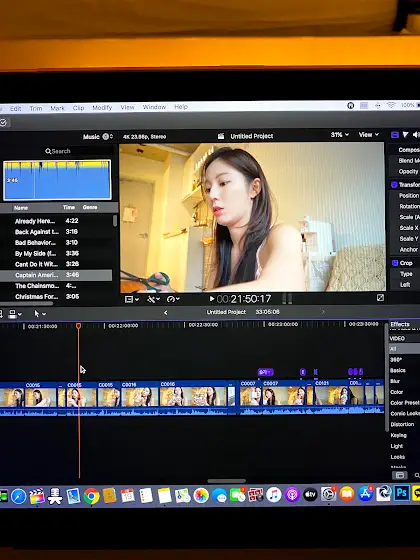
Task: Toggle the Crop effect checkbox
Action: pos(395,263)
